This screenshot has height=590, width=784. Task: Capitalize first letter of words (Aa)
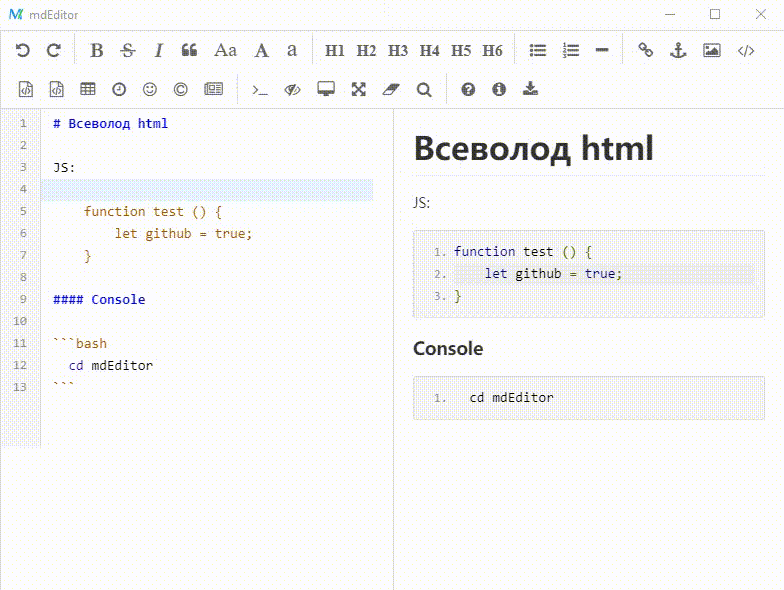pos(226,50)
